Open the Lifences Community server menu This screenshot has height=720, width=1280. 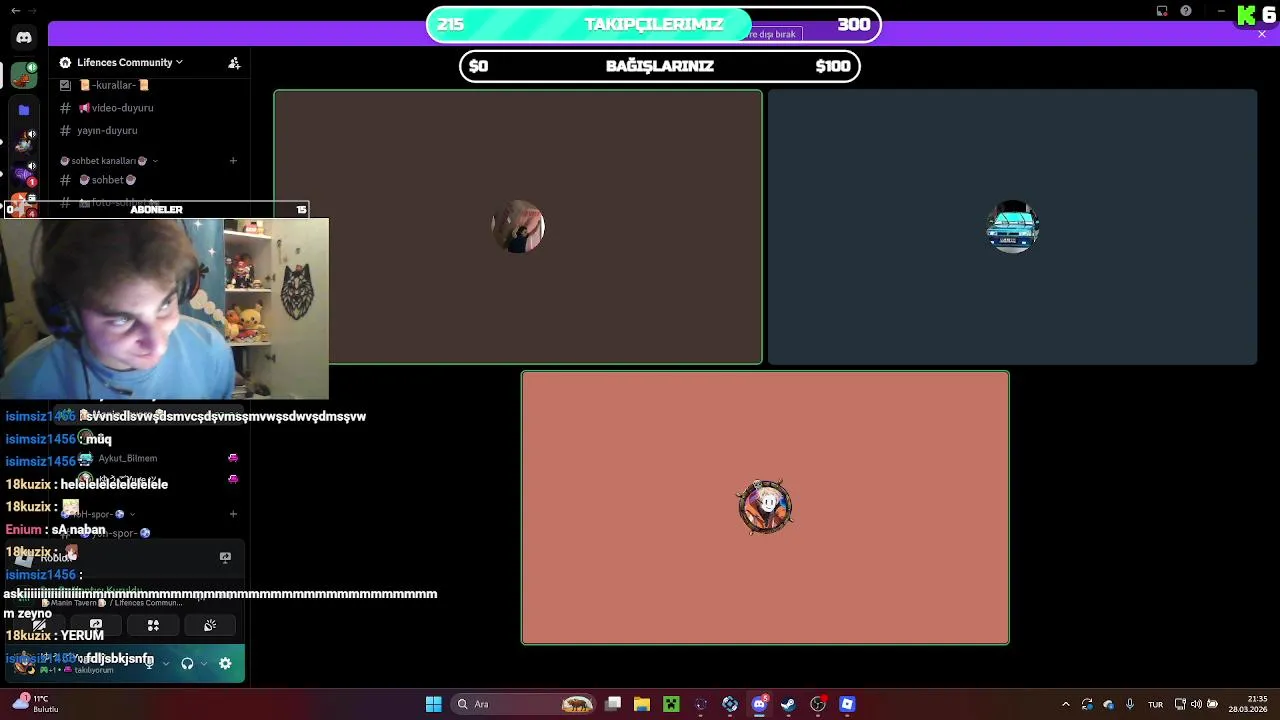pyautogui.click(x=121, y=62)
